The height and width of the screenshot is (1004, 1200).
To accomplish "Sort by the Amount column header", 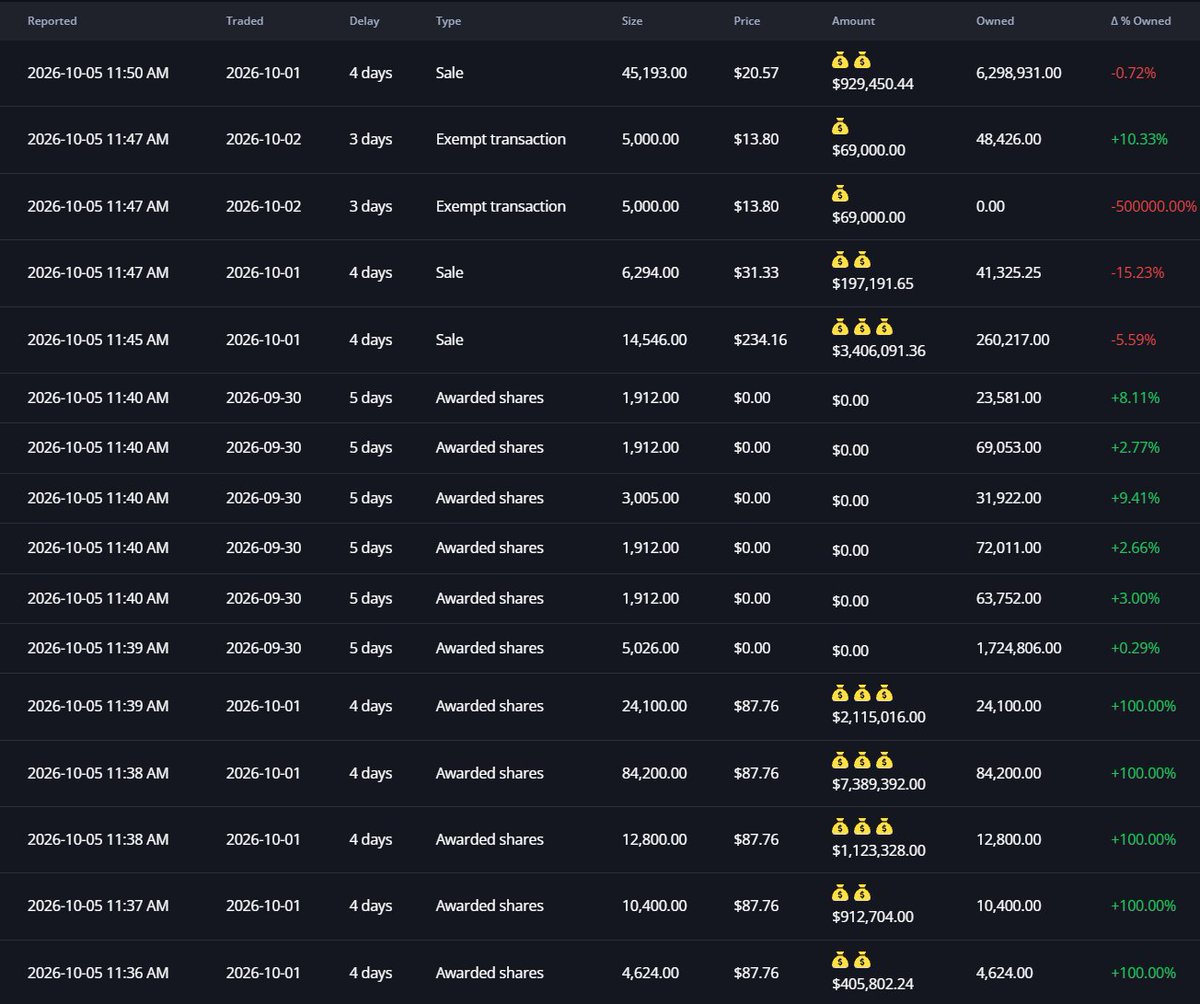I will (x=853, y=21).
